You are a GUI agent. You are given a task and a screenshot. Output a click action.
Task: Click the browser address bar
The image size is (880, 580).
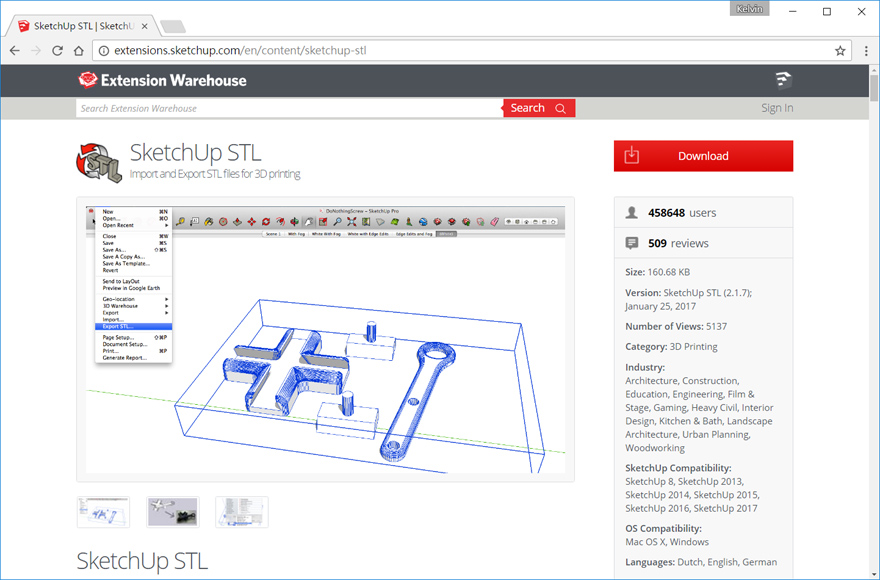(x=471, y=51)
